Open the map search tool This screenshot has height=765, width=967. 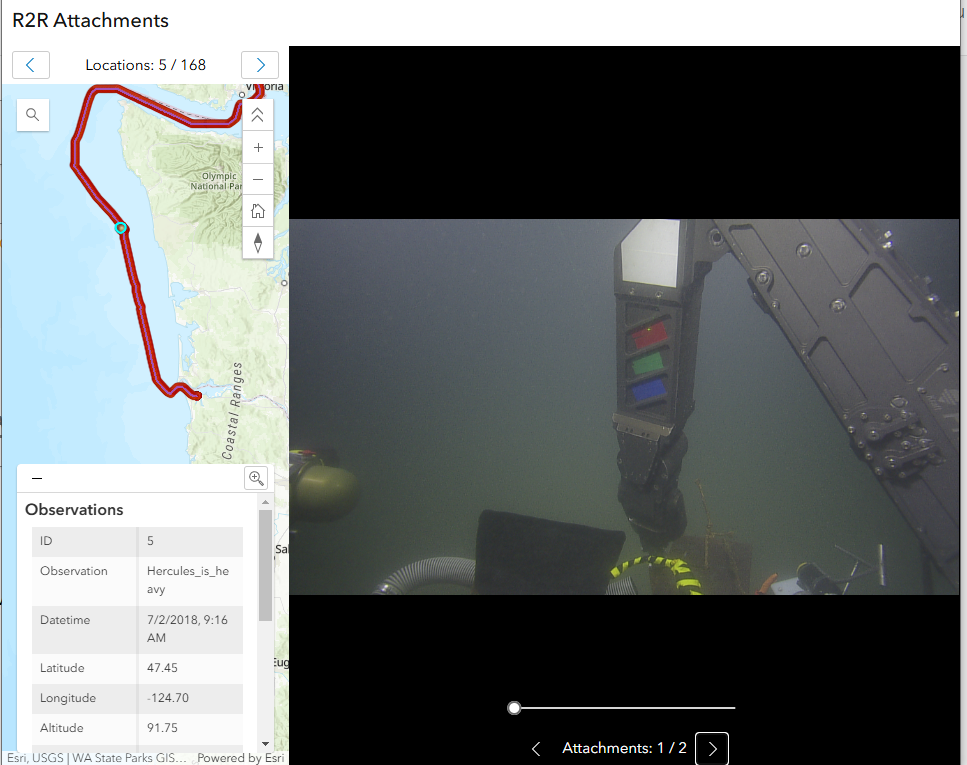pos(33,115)
